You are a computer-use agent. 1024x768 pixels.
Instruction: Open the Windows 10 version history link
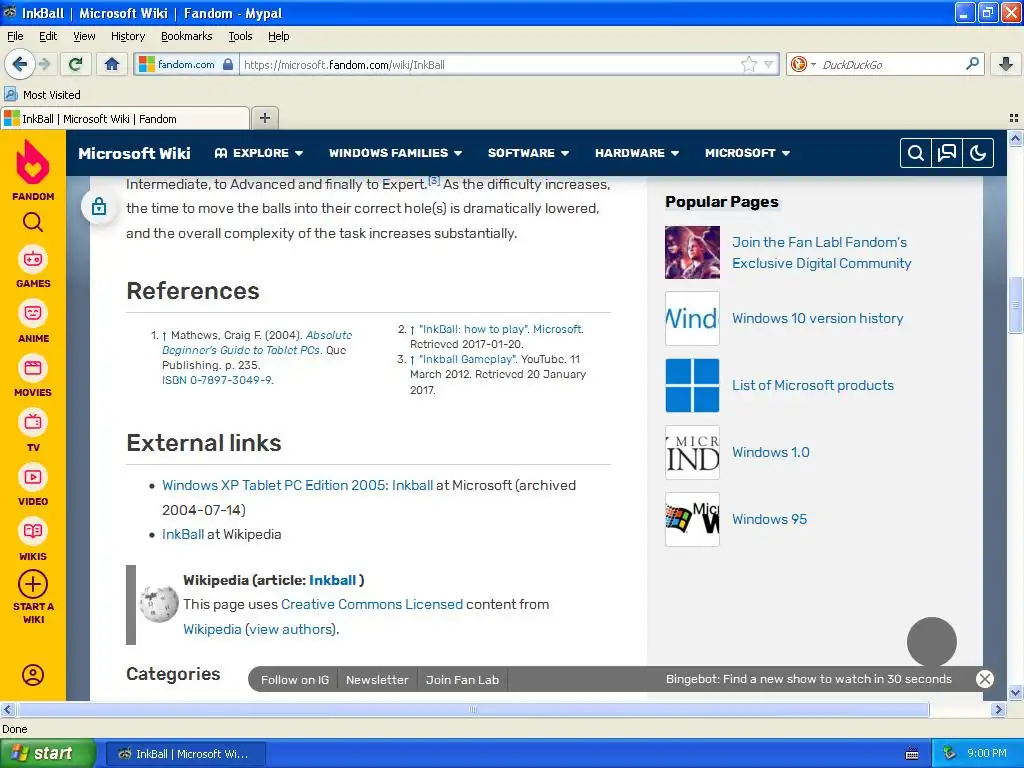(818, 318)
